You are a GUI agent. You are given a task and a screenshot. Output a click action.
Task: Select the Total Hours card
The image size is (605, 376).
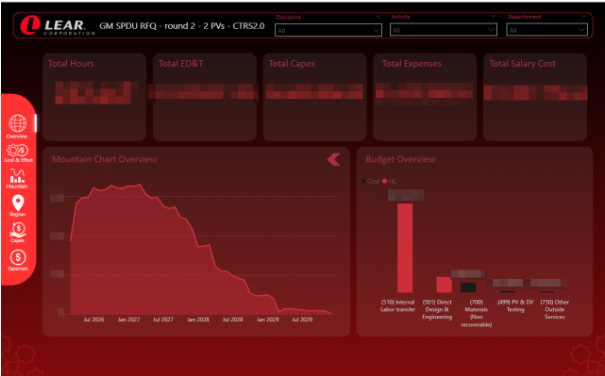point(95,97)
